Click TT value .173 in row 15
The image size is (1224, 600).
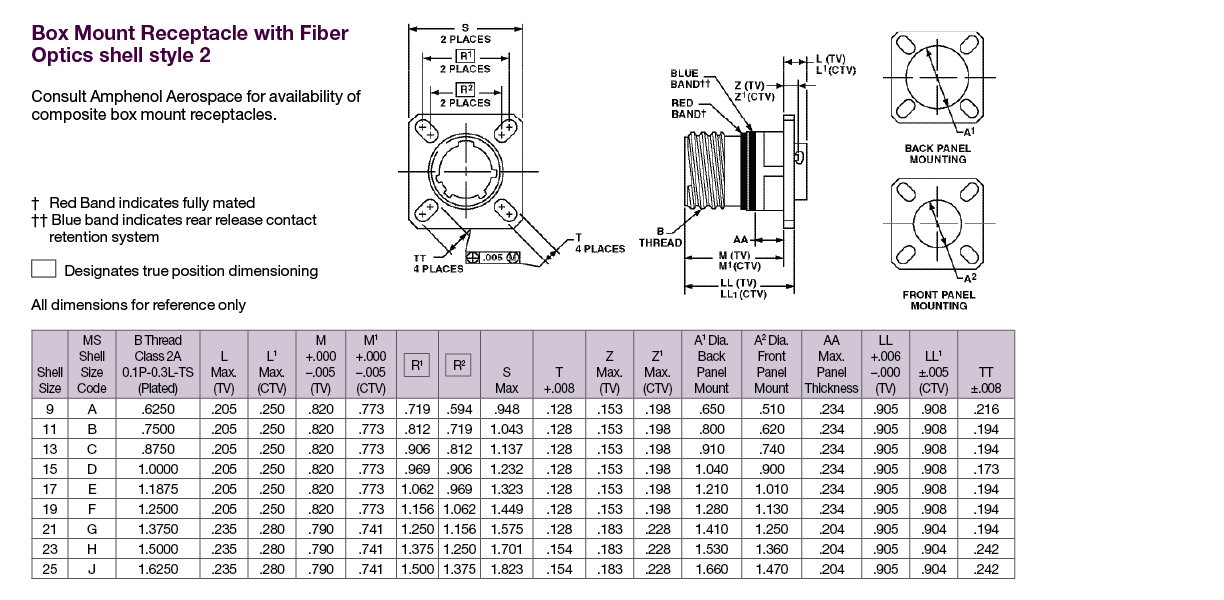coord(986,469)
